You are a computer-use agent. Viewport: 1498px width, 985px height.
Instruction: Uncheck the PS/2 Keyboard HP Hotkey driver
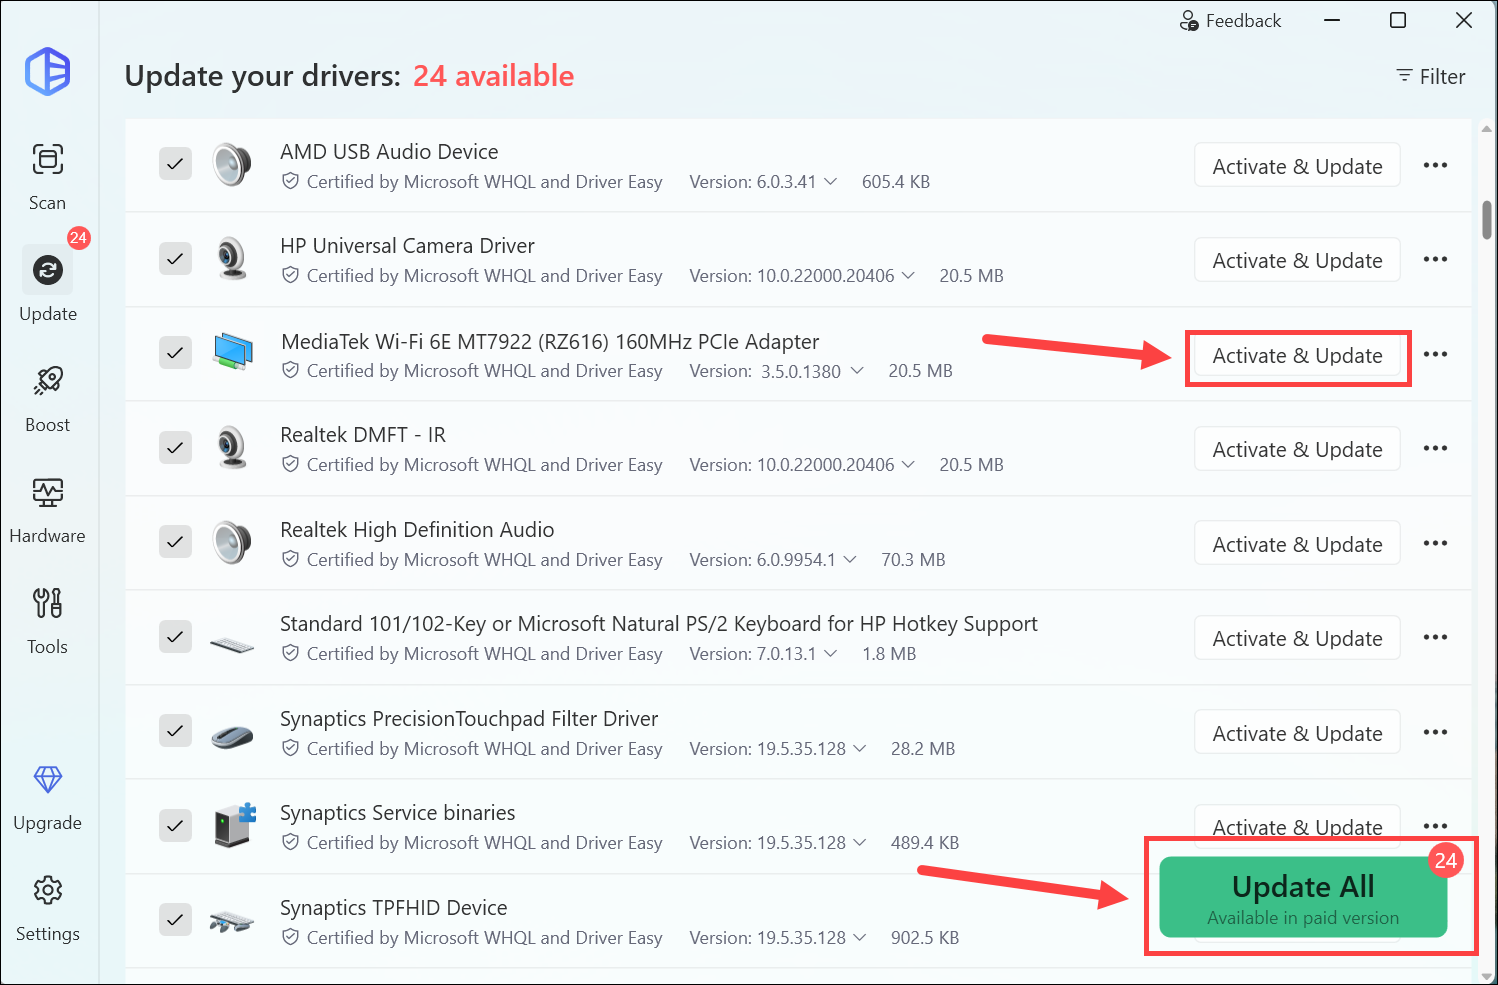[175, 636]
